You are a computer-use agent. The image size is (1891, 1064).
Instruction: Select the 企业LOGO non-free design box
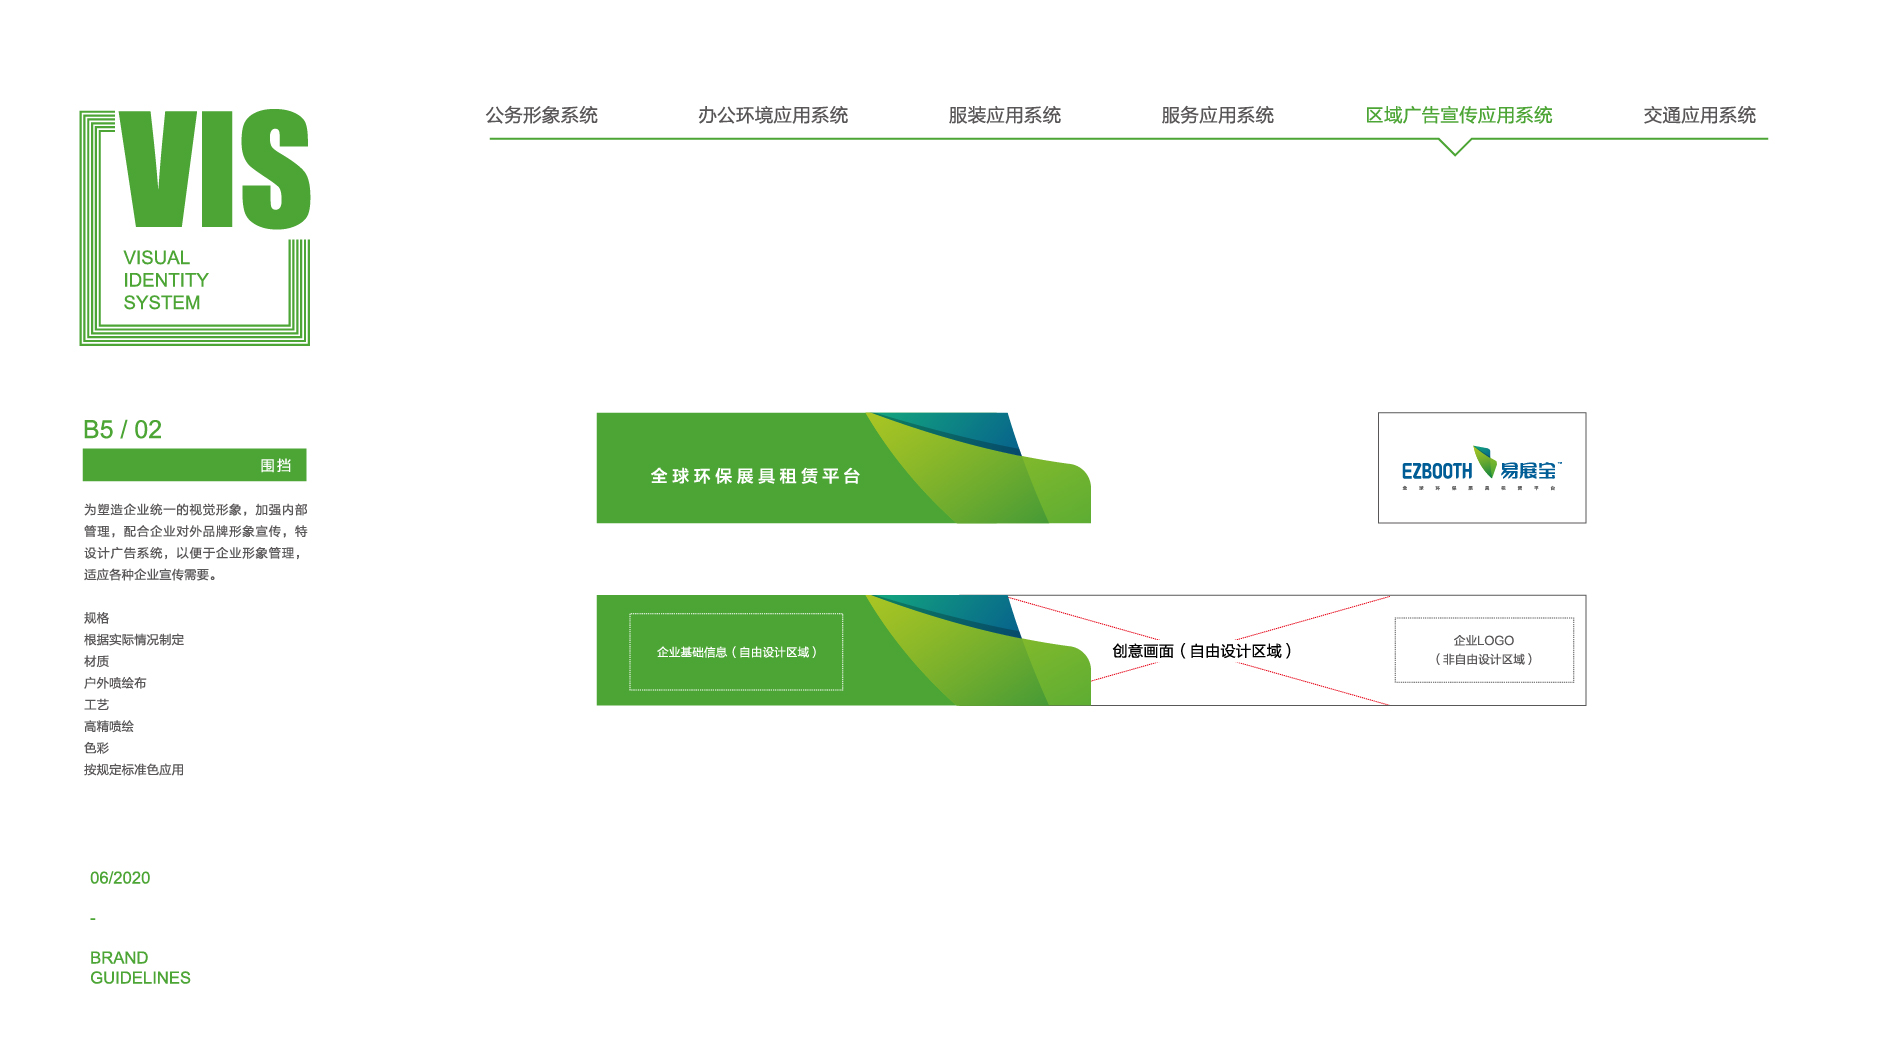point(1483,650)
